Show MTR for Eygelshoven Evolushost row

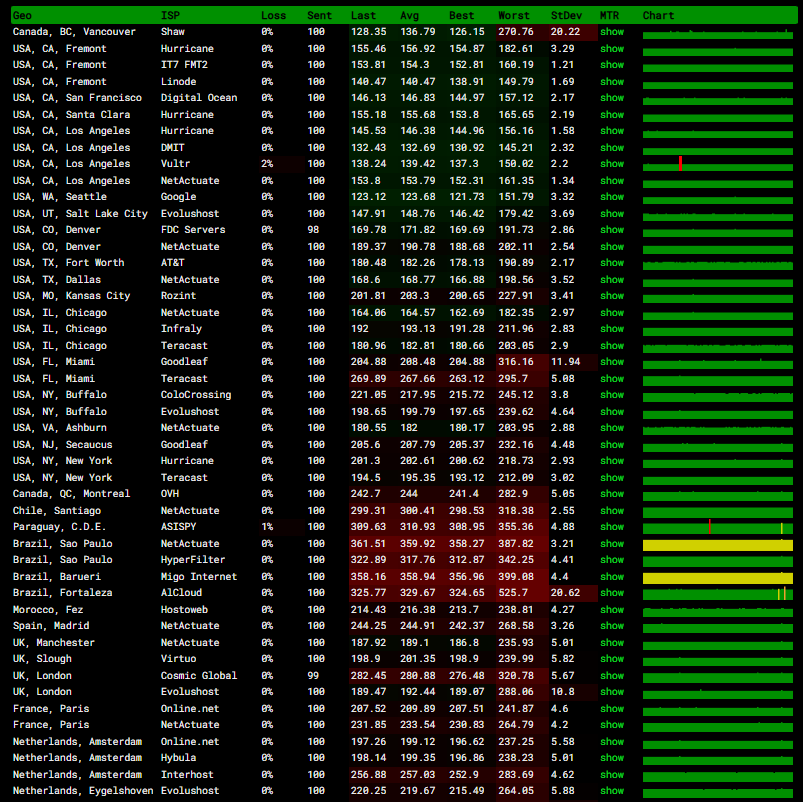611,791
